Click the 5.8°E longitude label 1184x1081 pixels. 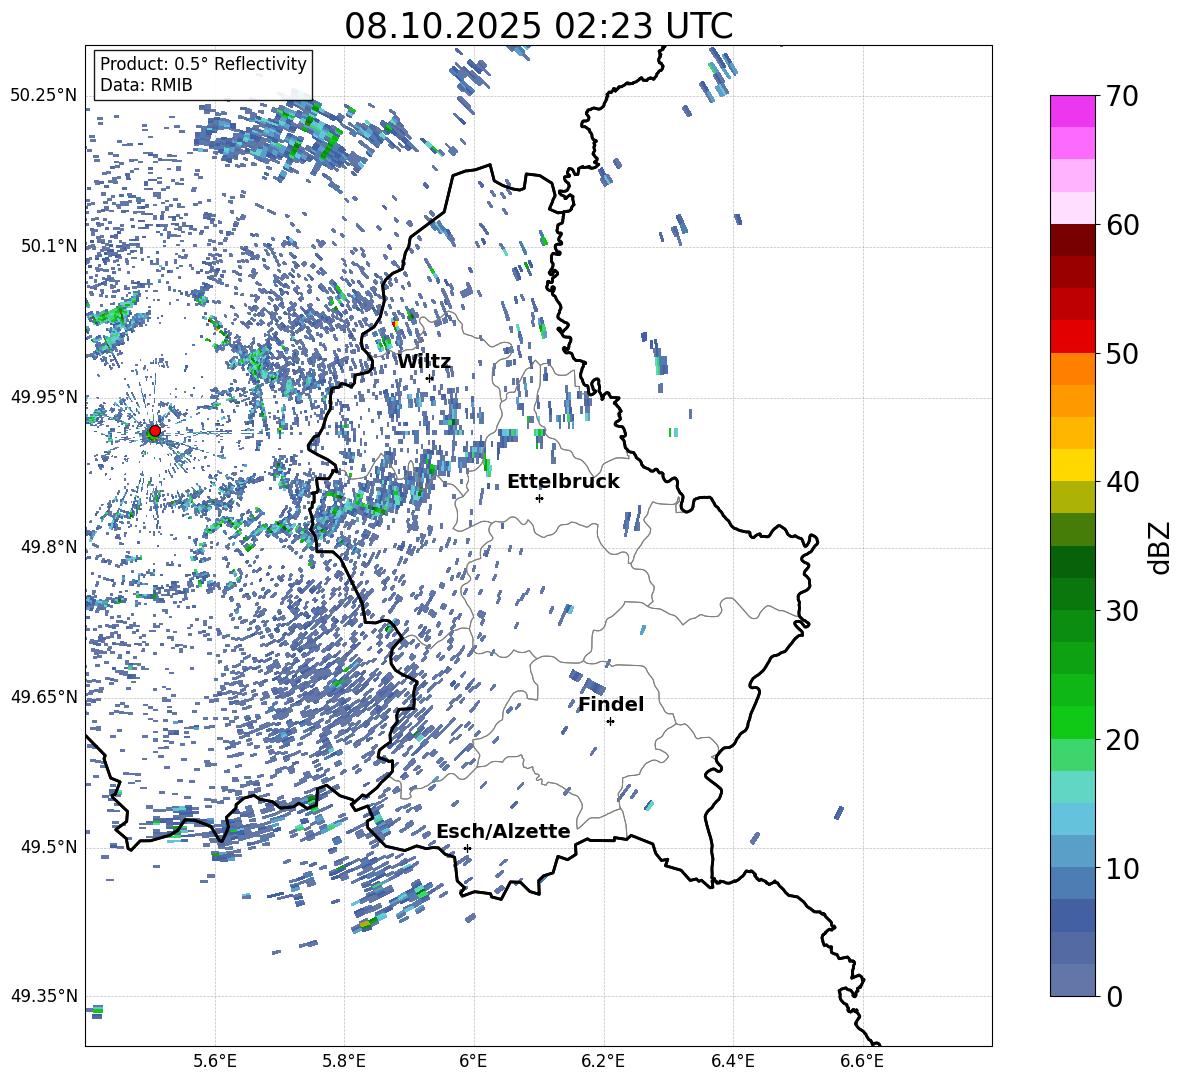point(344,1061)
